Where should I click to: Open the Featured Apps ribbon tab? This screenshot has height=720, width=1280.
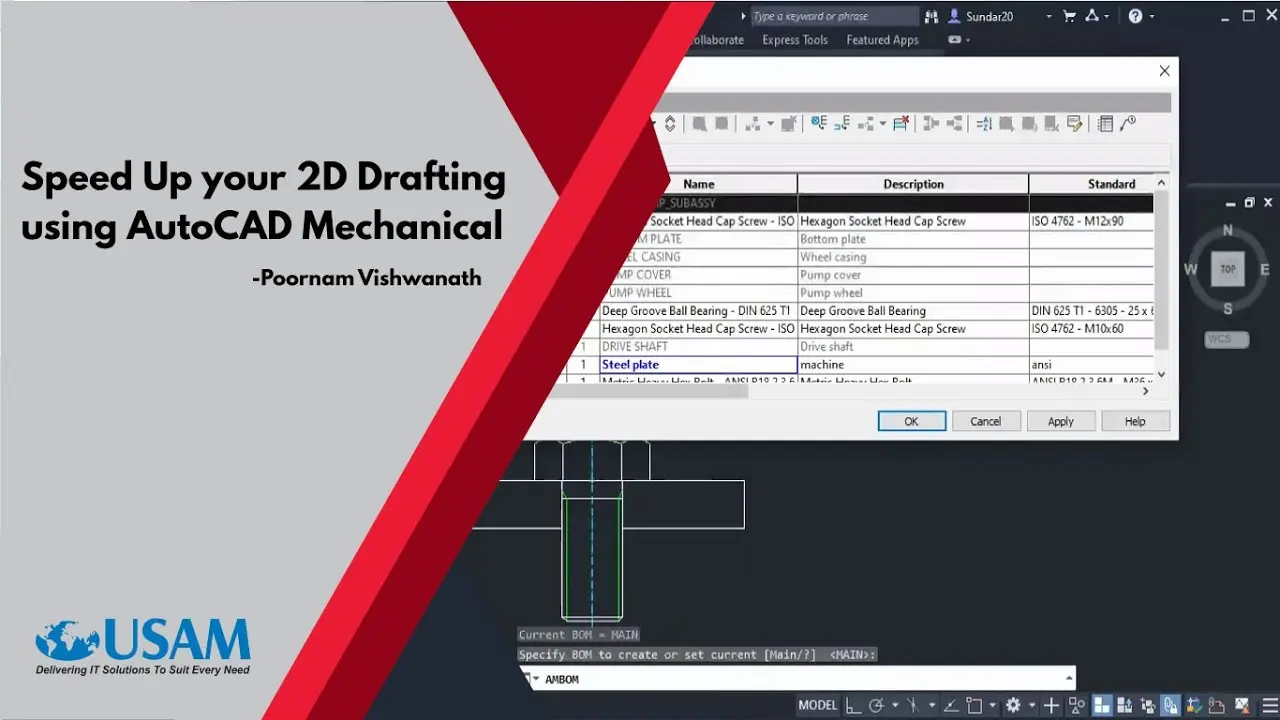(x=882, y=40)
